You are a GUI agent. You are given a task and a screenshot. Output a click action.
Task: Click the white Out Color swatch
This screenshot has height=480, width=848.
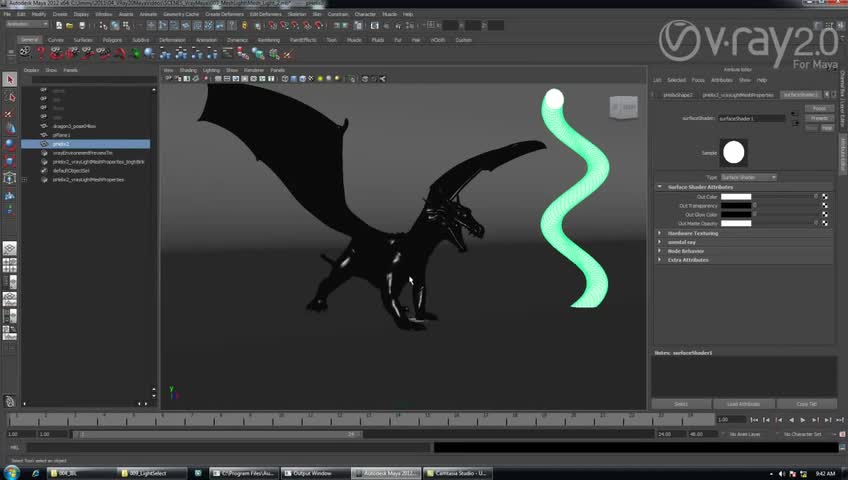[x=736, y=197]
